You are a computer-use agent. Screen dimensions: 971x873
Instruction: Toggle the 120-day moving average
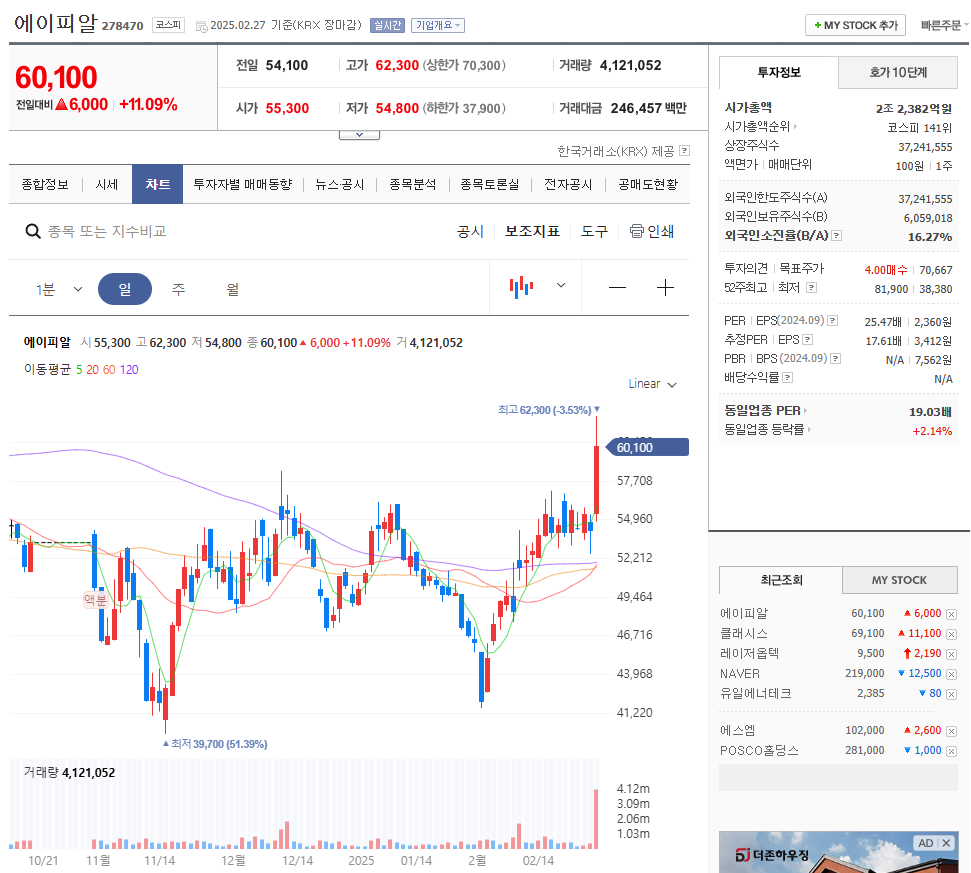tap(129, 370)
